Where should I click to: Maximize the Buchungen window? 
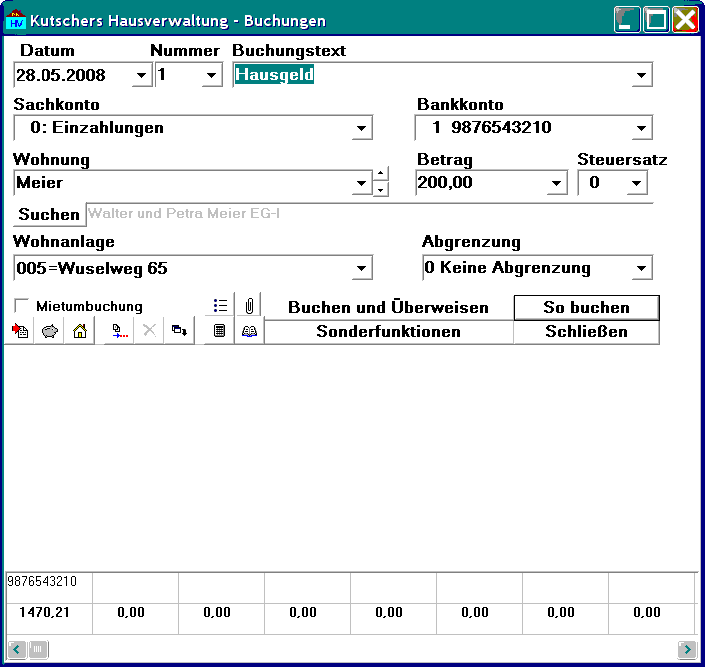click(656, 20)
